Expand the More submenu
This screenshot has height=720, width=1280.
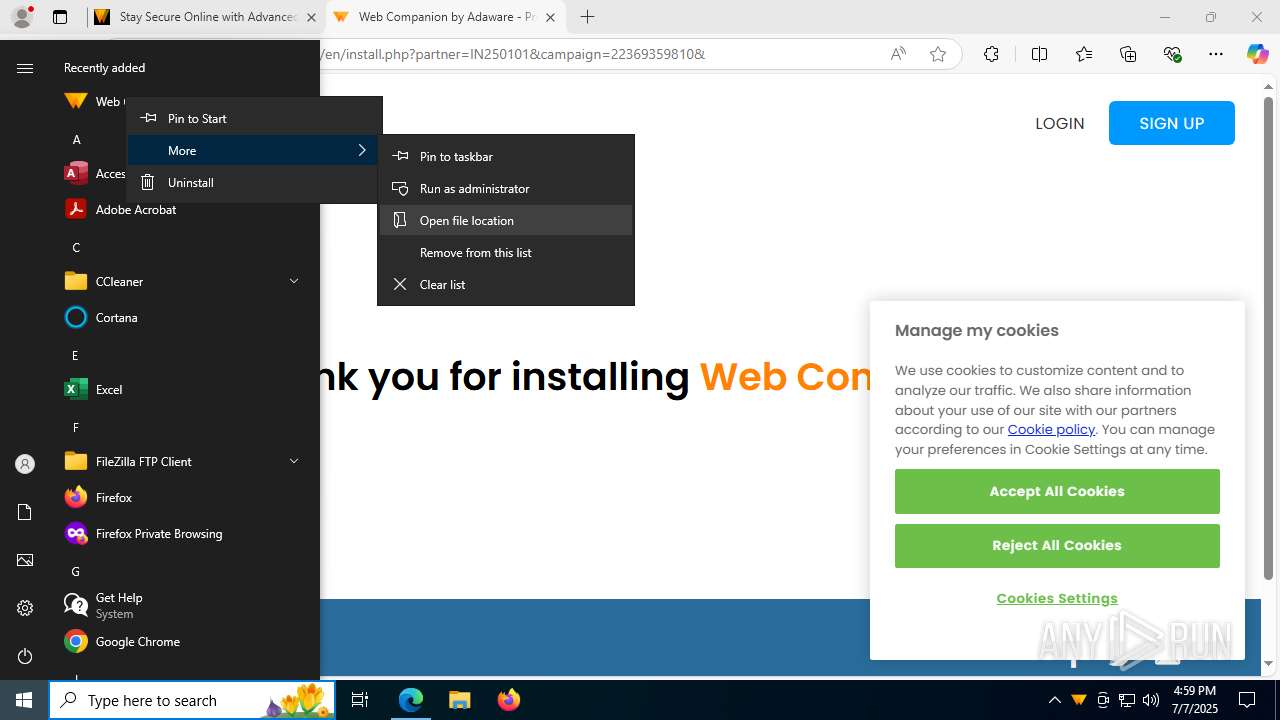[255, 150]
